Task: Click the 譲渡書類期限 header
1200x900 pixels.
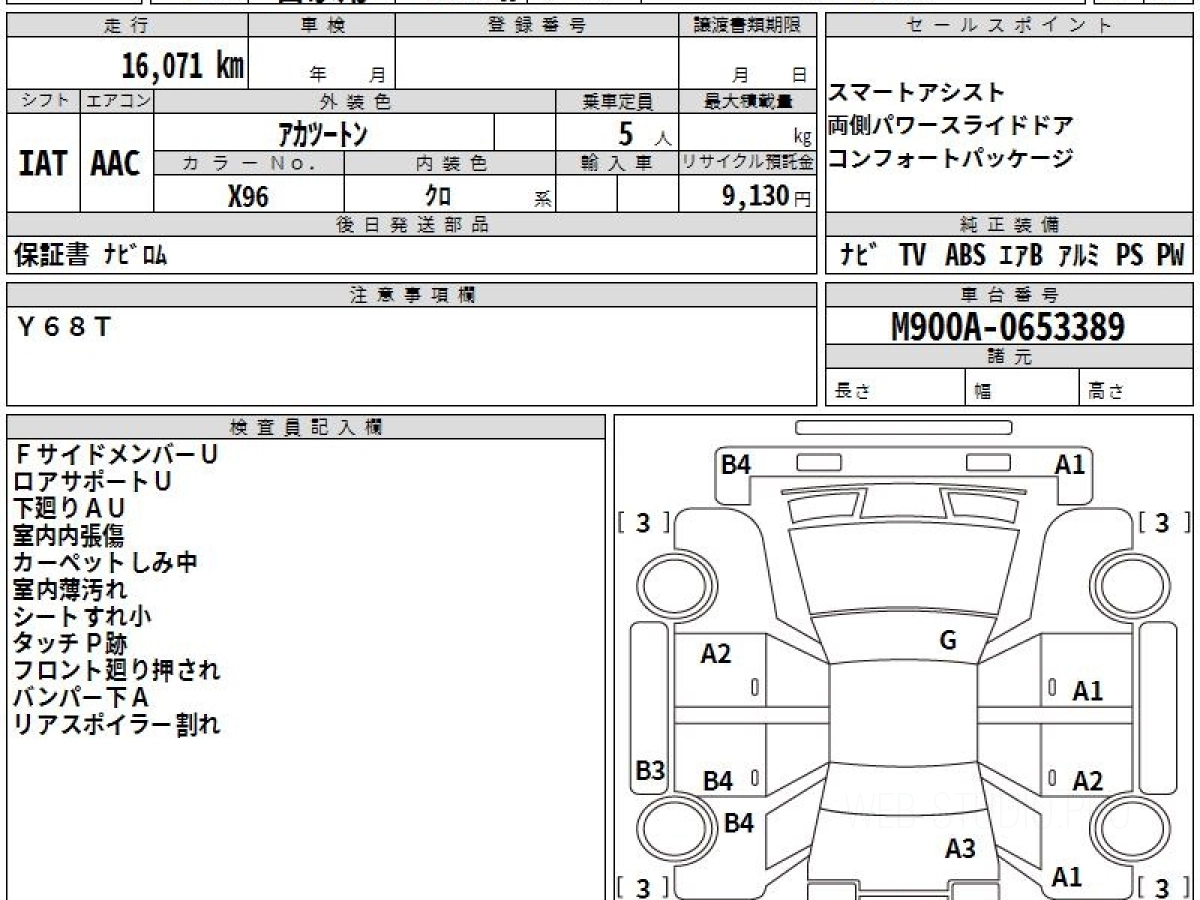Action: (748, 26)
